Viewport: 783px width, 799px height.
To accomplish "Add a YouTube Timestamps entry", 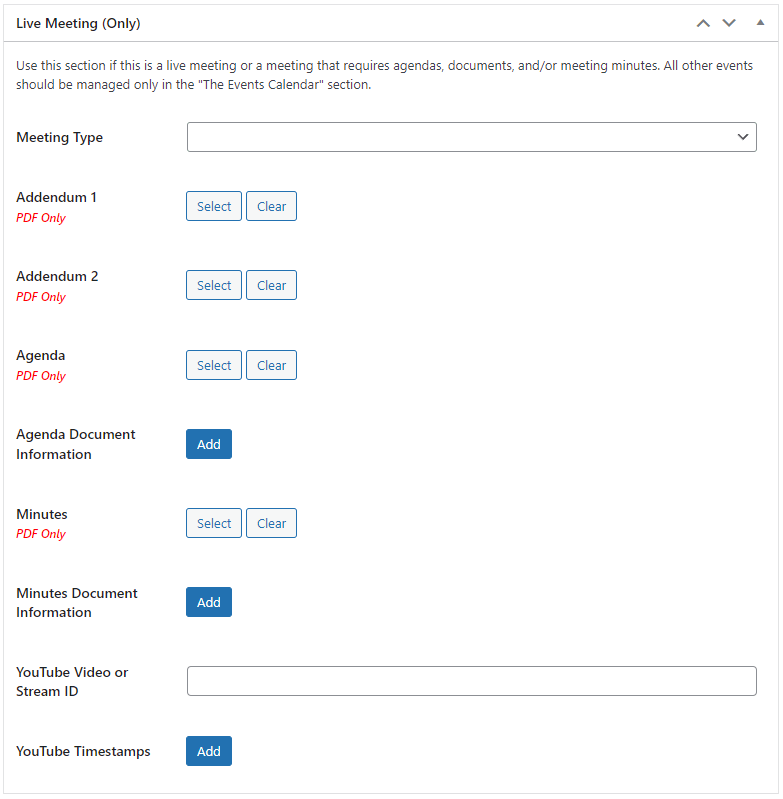I will tap(209, 751).
